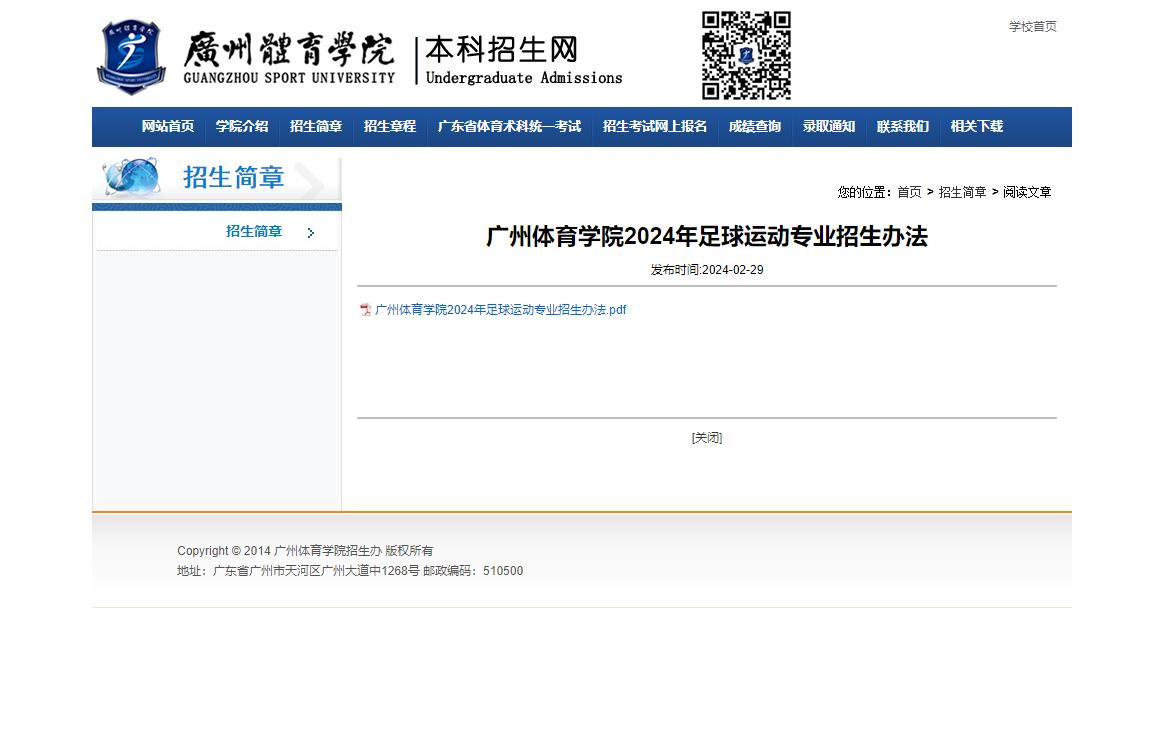Open the 录取通知 navigation item
This screenshot has width=1150, height=750.
tap(828, 127)
